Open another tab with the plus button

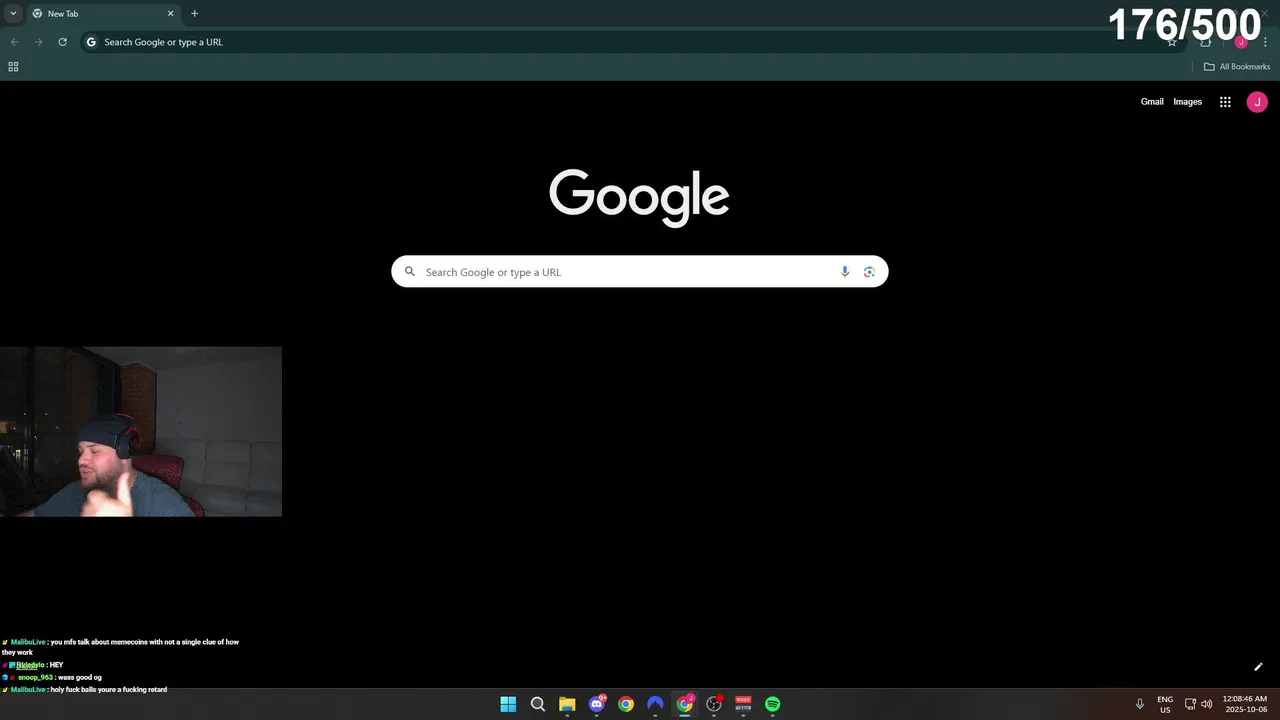click(194, 14)
